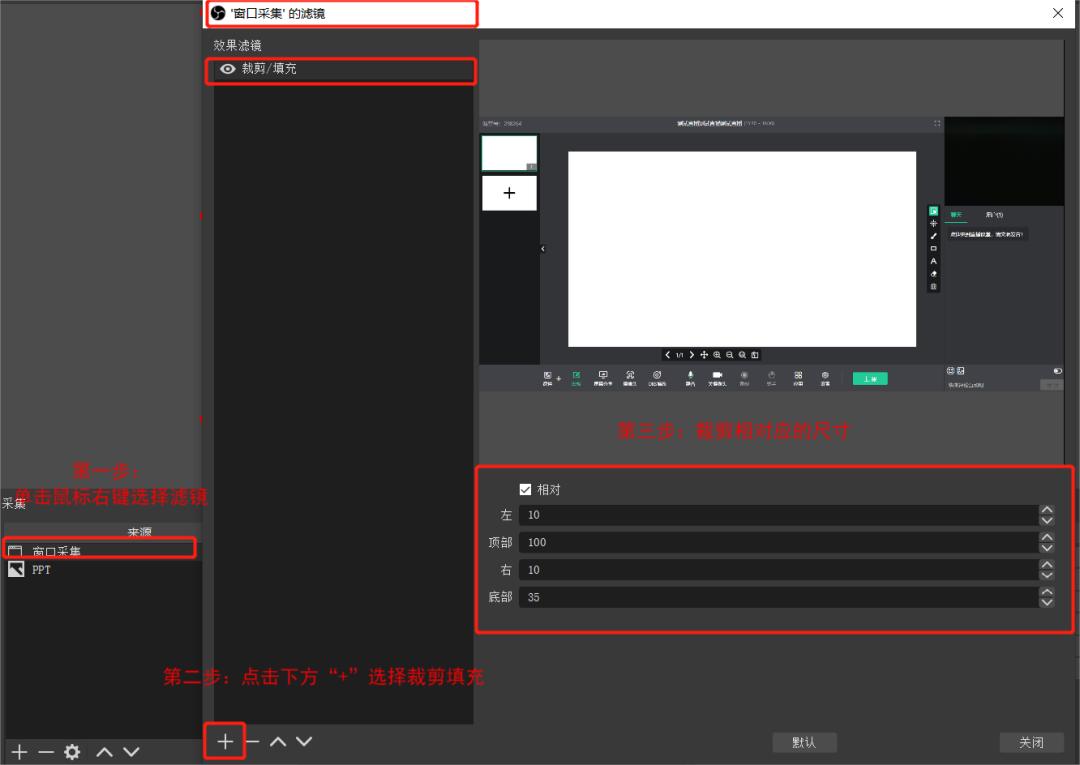Remove a source with the minus icon
The width and height of the screenshot is (1080, 765).
tap(44, 751)
